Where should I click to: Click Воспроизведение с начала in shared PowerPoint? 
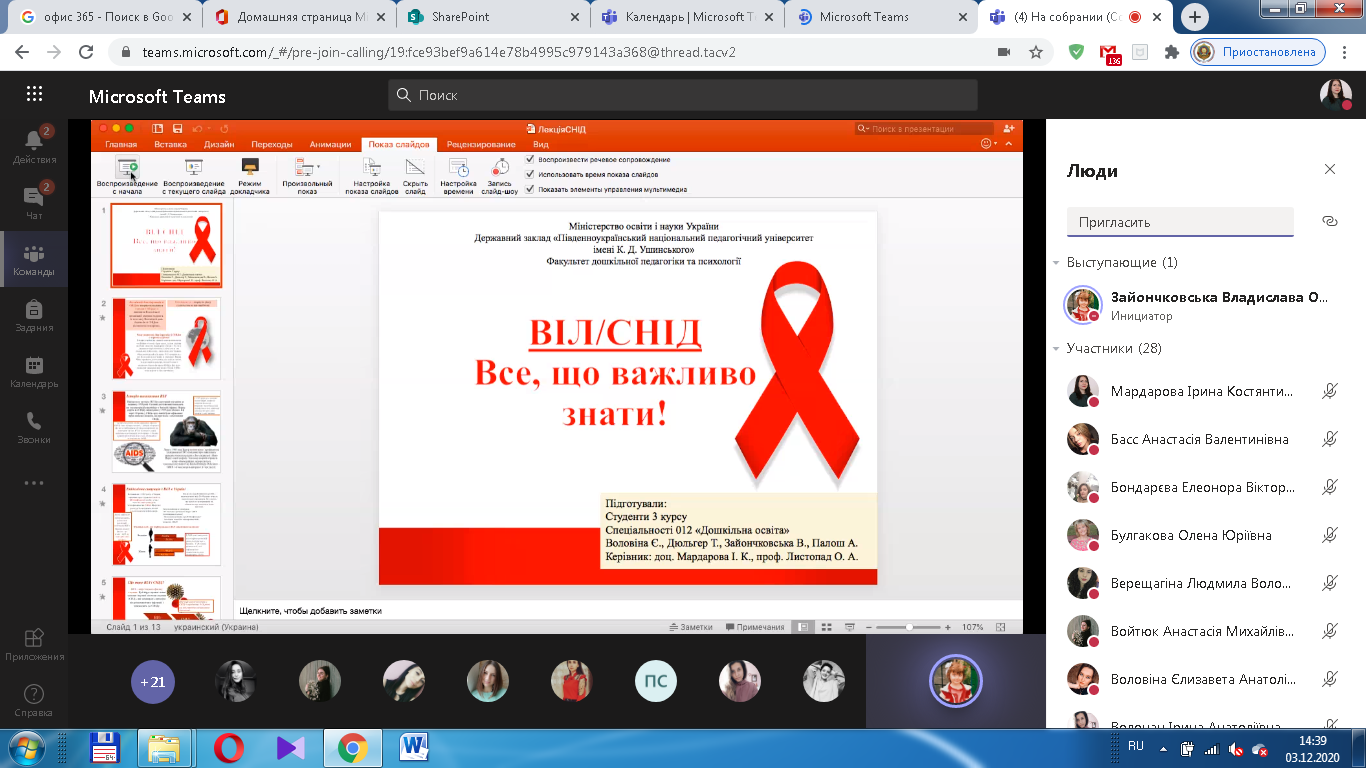(x=127, y=175)
